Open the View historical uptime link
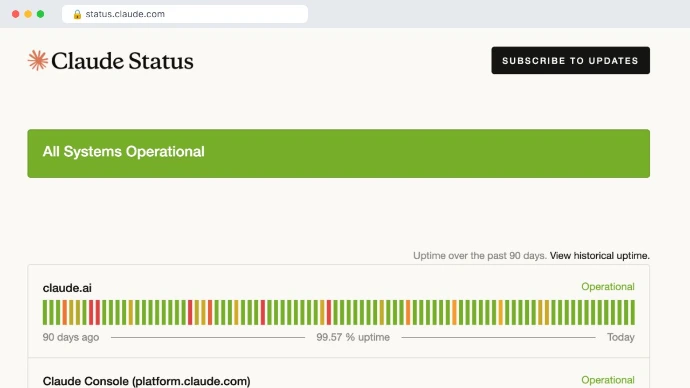Image resolution: width=690 pixels, height=388 pixels. 599,256
